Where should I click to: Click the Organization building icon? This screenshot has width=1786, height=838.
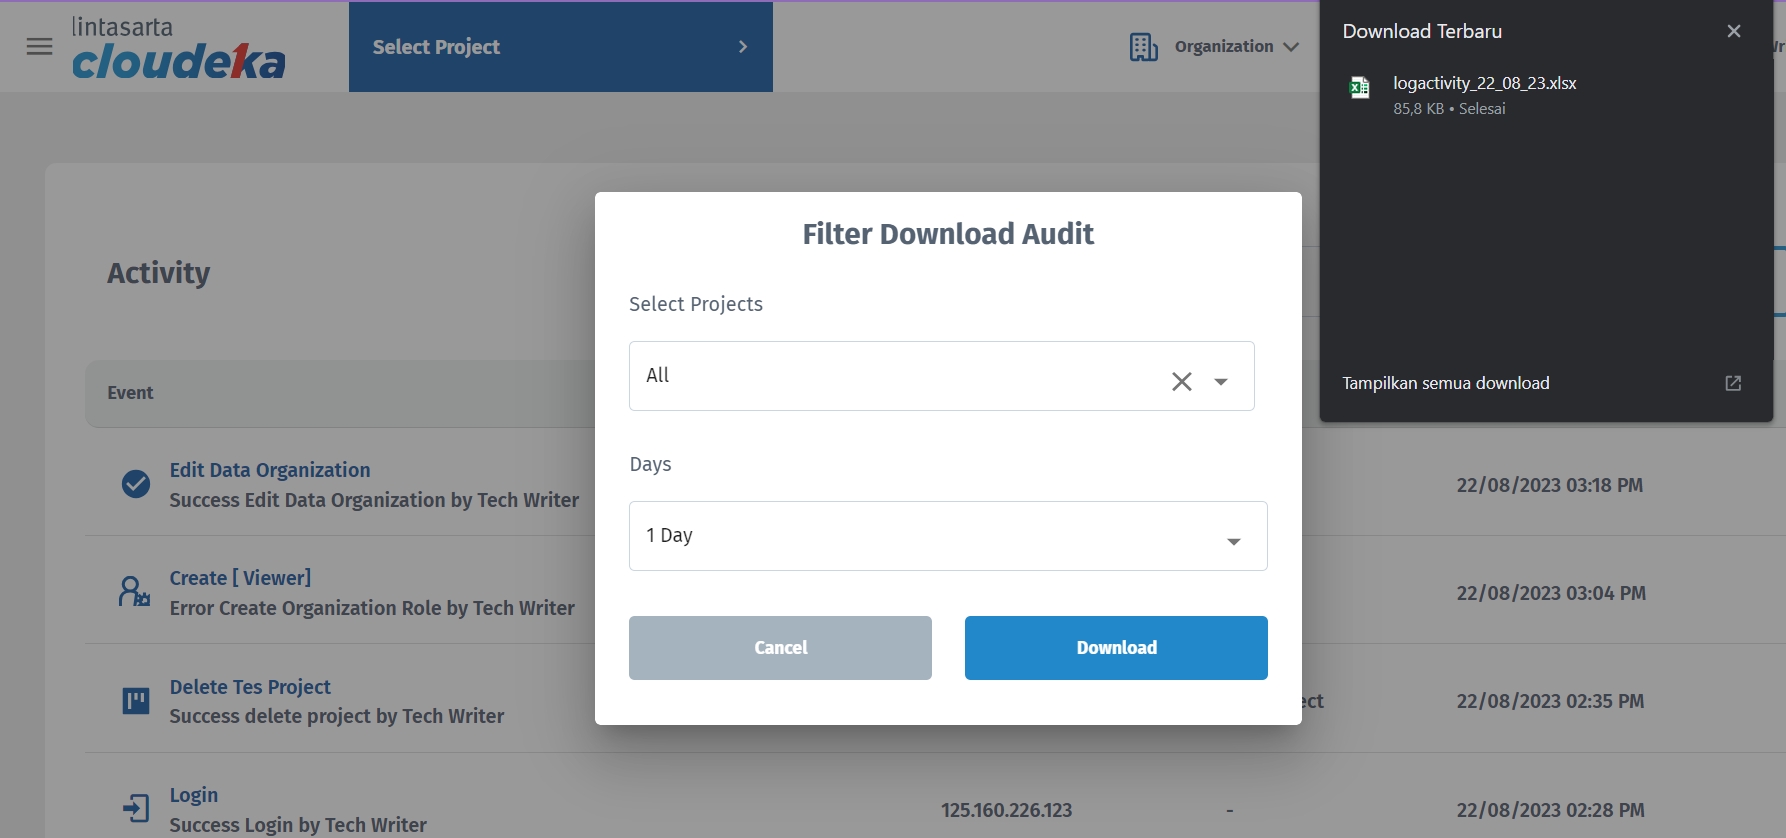tap(1143, 47)
